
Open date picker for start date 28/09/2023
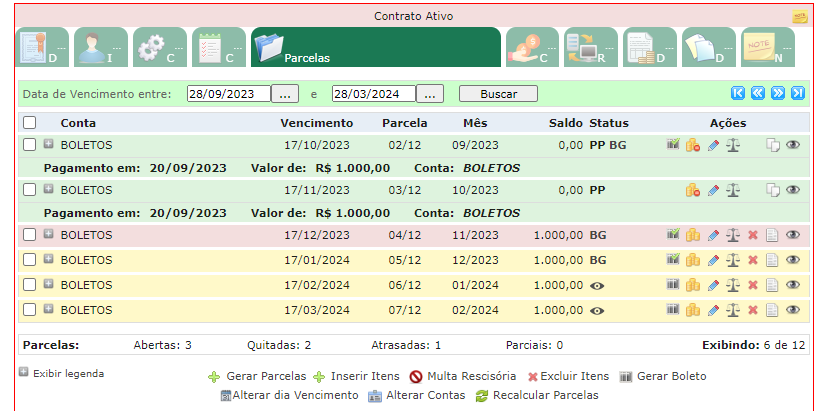click(x=285, y=94)
